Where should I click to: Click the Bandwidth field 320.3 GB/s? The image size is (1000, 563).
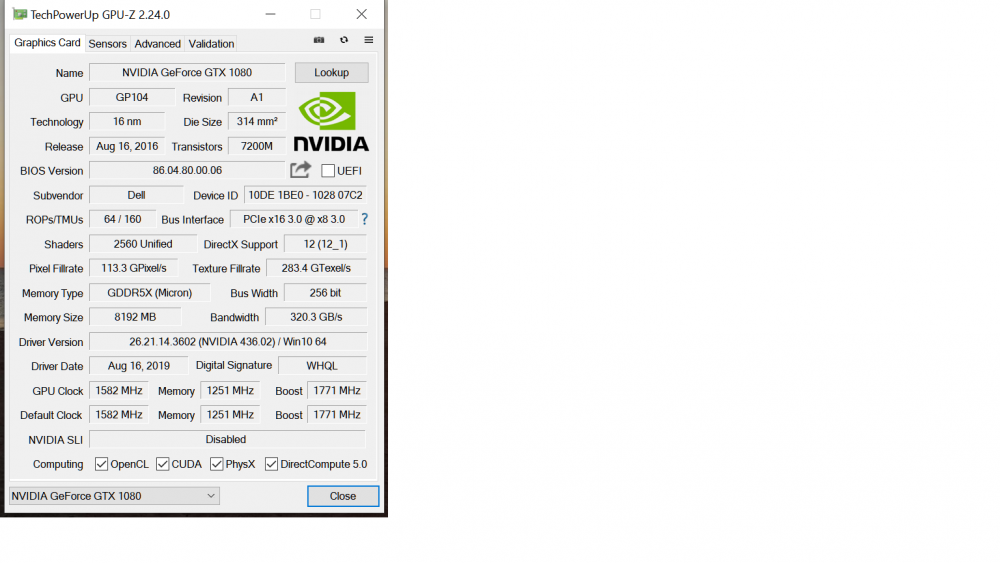coord(316,318)
